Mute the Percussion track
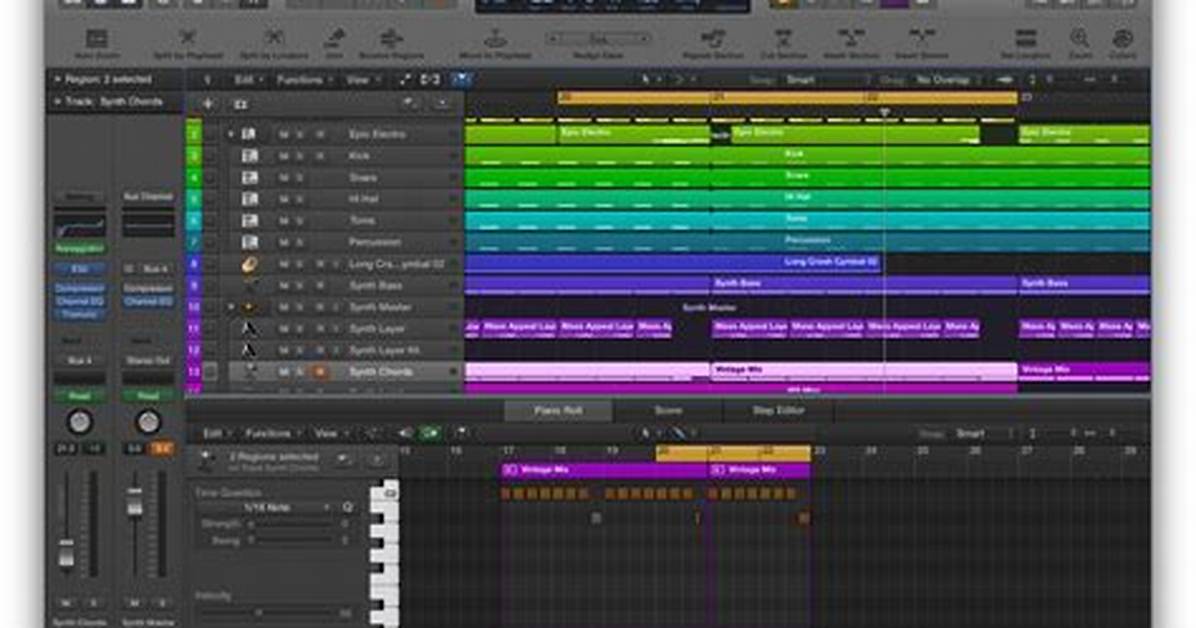 tap(284, 242)
